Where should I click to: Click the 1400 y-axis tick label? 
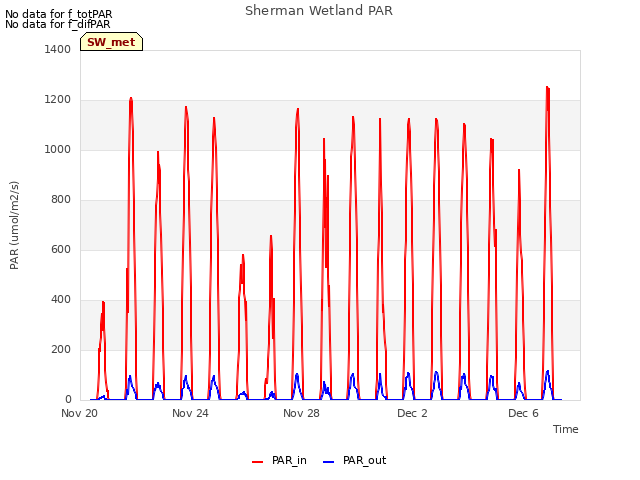tap(58, 49)
